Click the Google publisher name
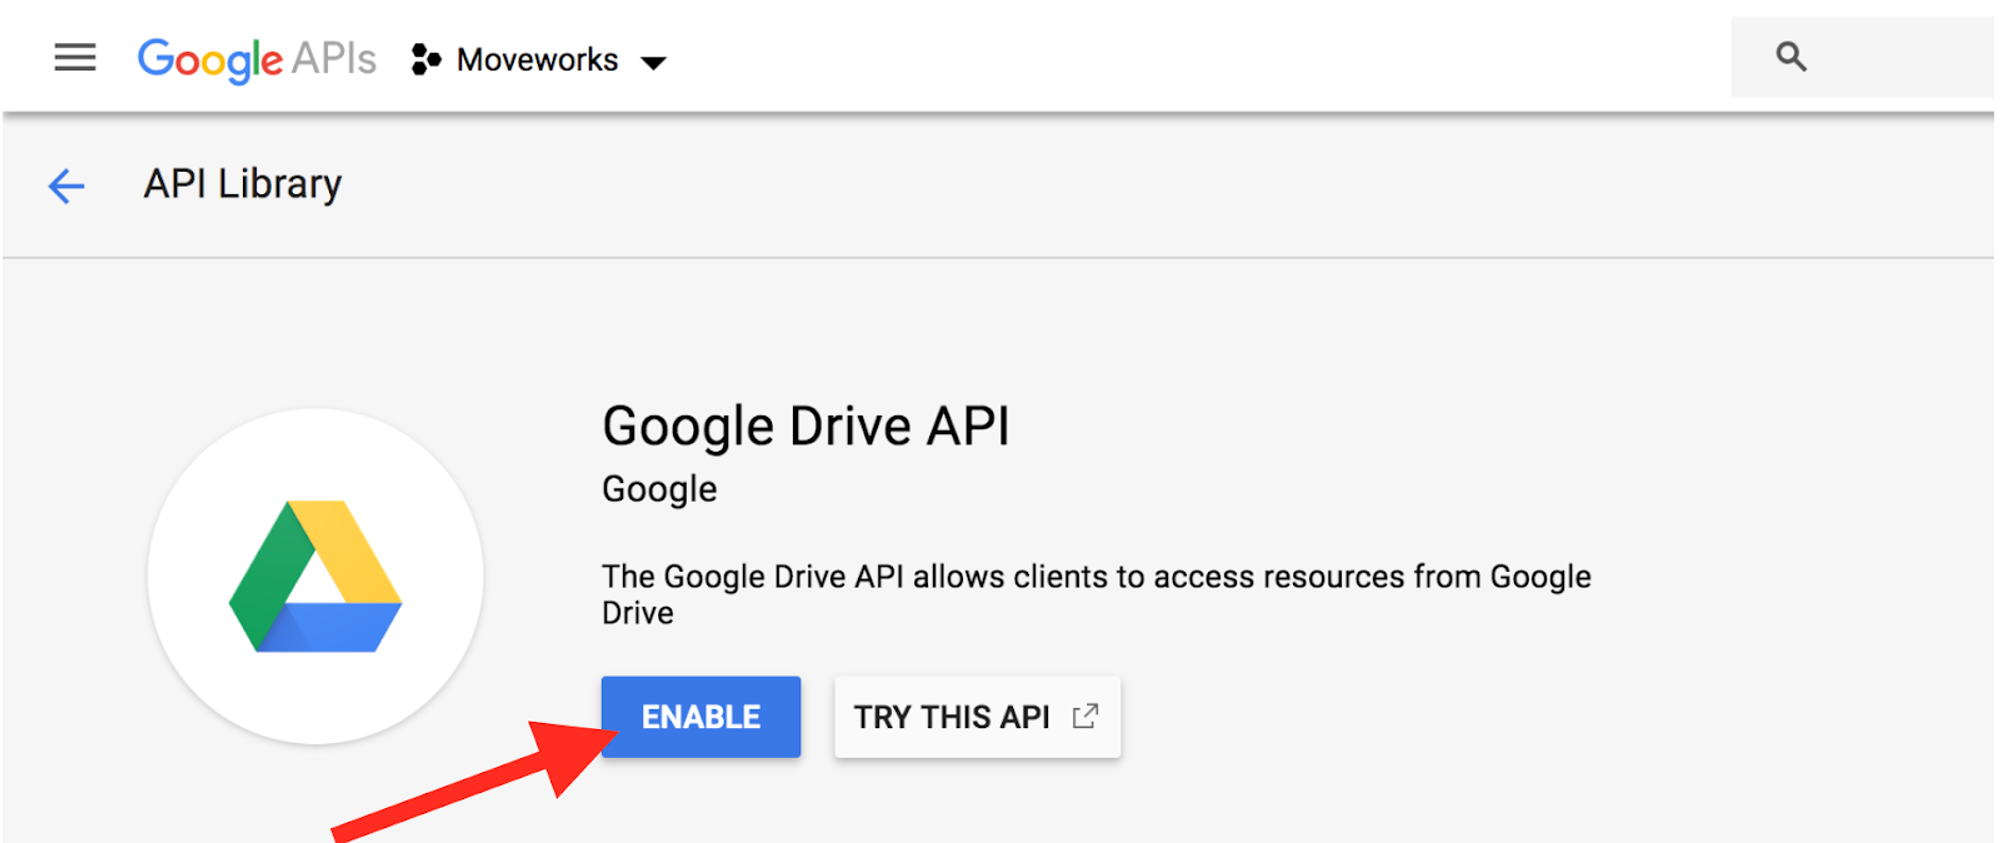This screenshot has width=2000, height=843. [x=660, y=489]
